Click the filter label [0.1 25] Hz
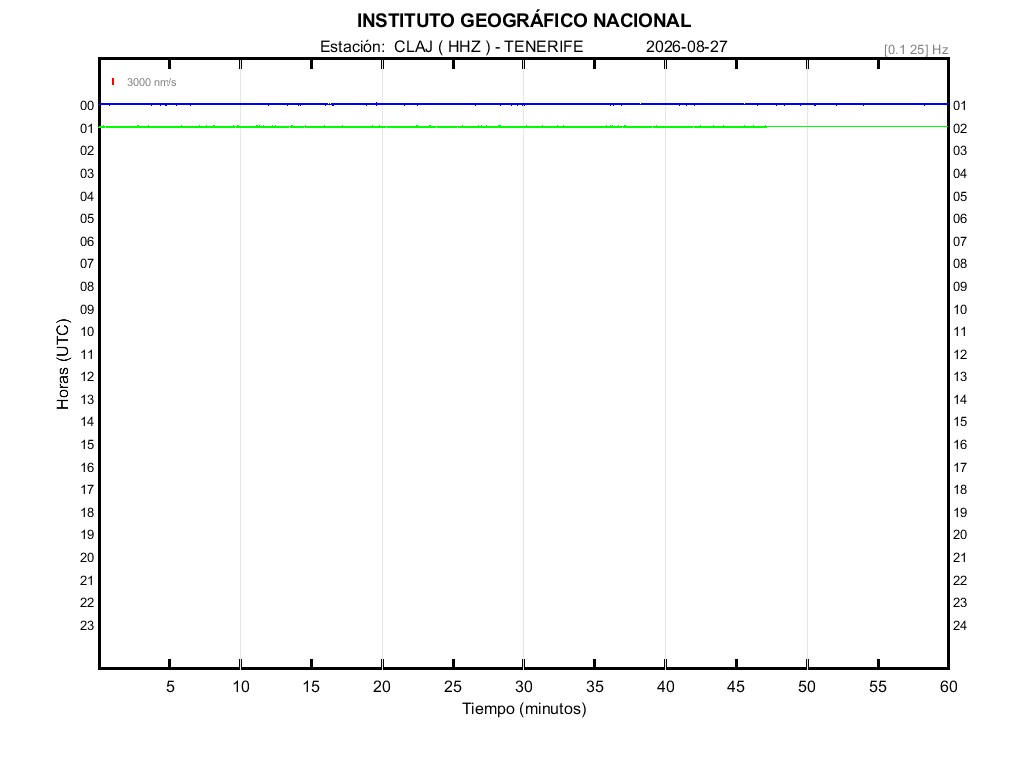Viewport: 1024px width, 768px height. pos(916,50)
